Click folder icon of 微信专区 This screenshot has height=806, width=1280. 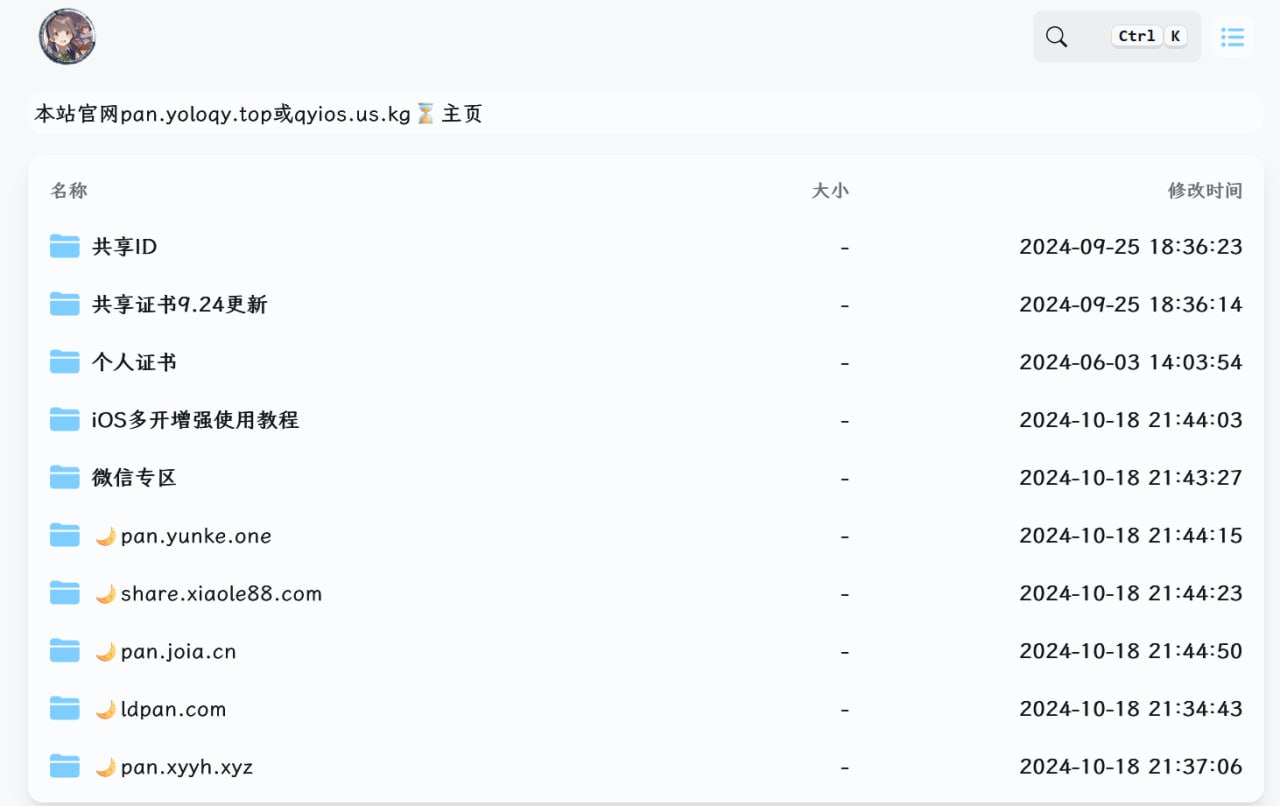[65, 478]
